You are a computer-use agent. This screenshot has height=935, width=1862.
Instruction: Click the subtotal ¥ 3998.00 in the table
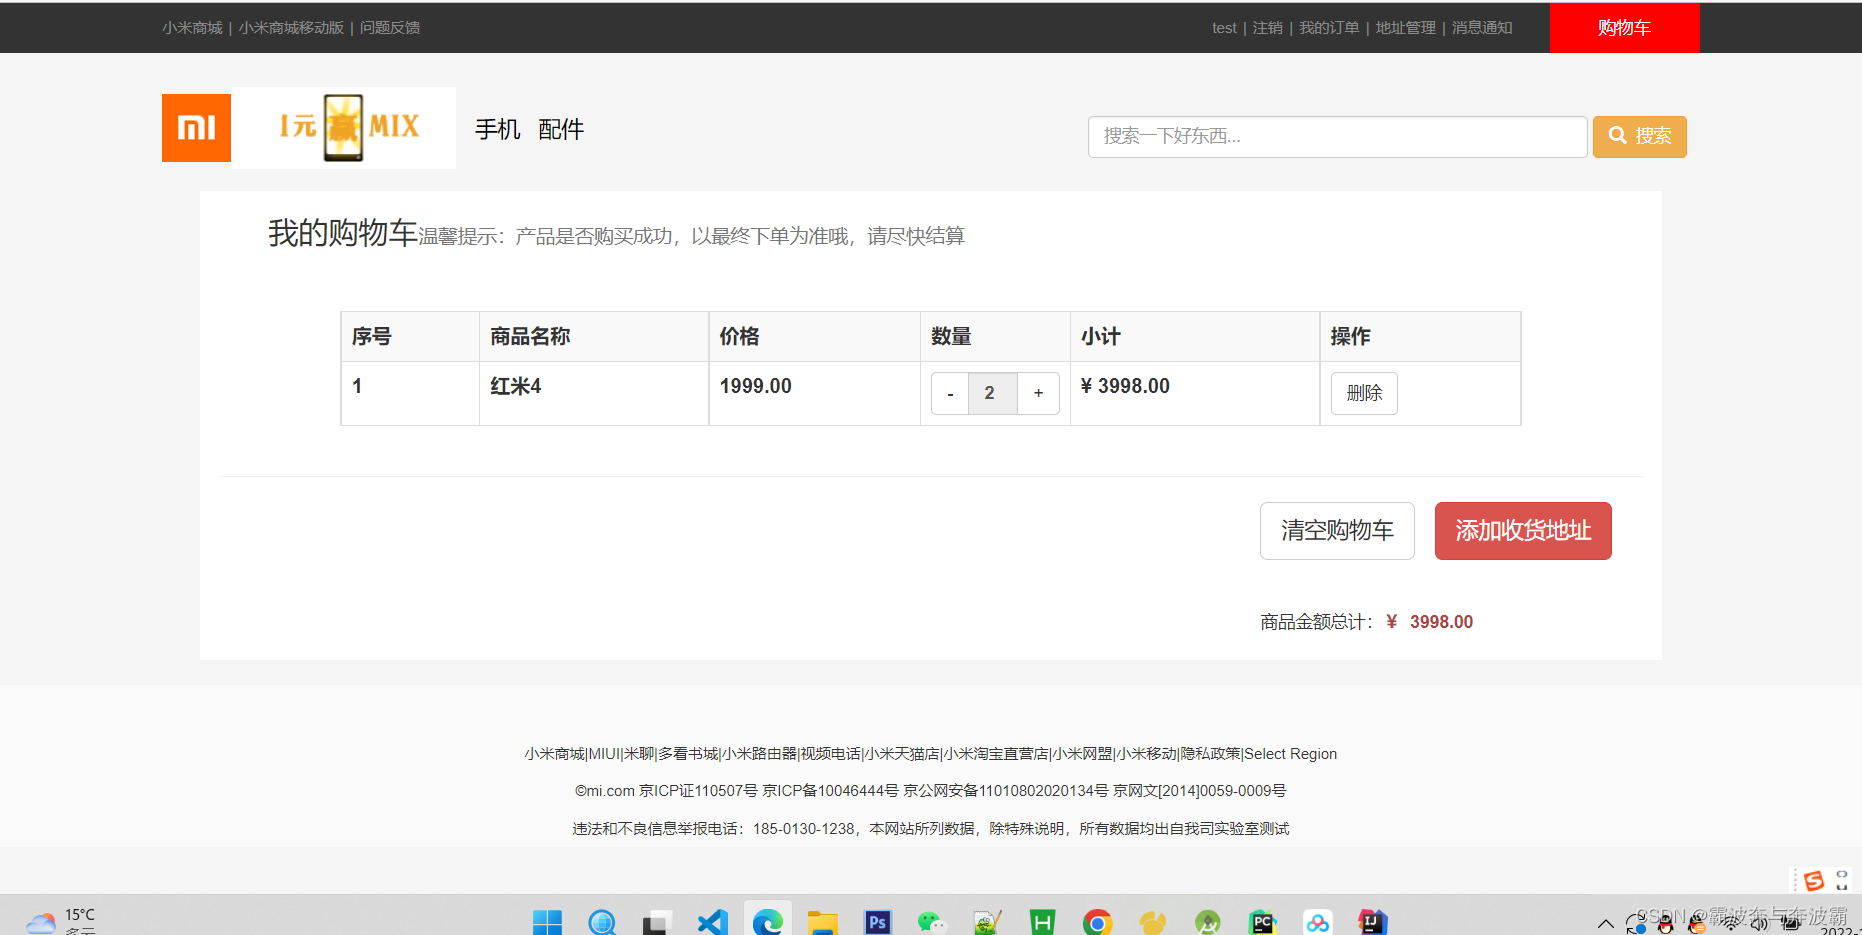pyautogui.click(x=1125, y=386)
